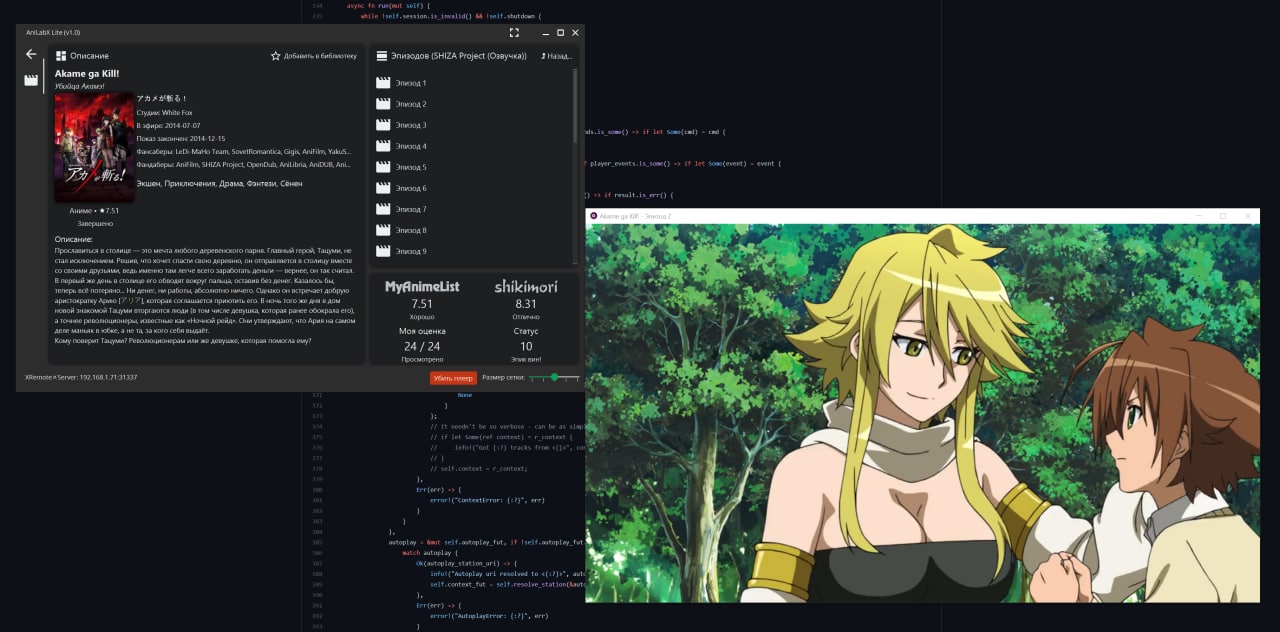Open the shikimori logo link
Image resolution: width=1280 pixels, height=632 pixels.
(x=526, y=287)
